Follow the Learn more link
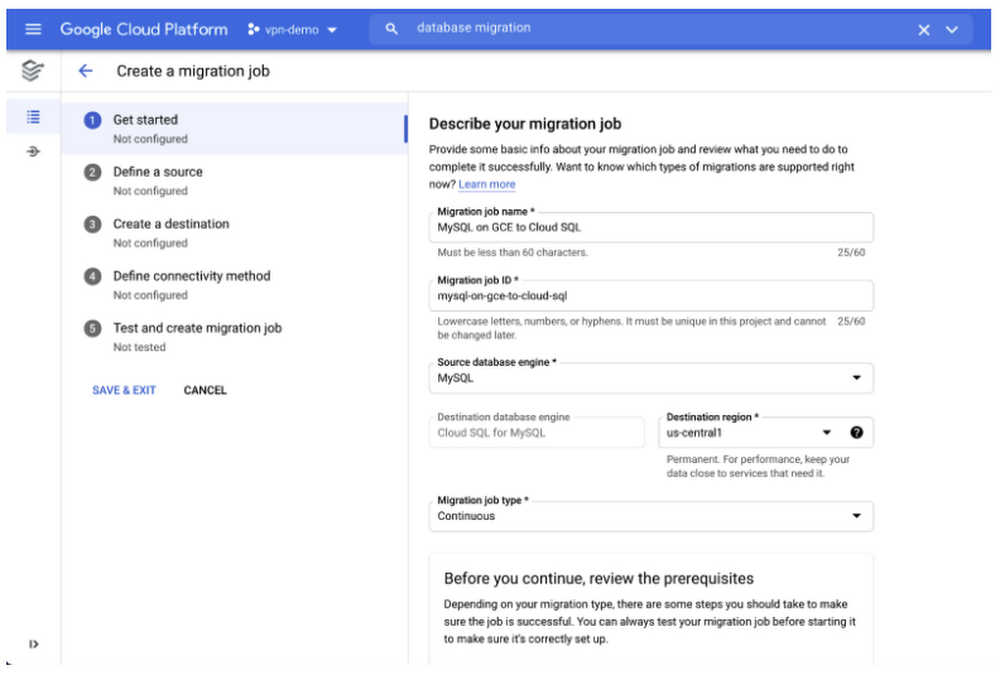This screenshot has height=699, width=1000. (x=487, y=184)
